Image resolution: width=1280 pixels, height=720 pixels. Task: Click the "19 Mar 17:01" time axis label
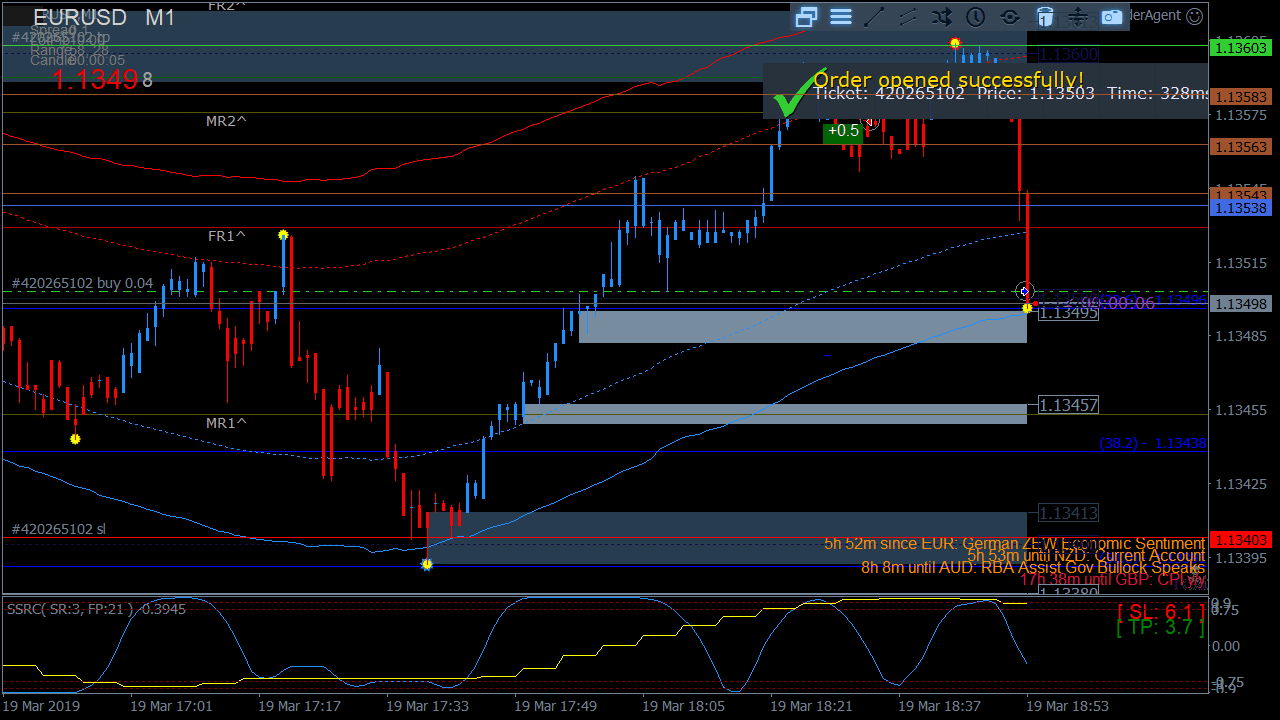[x=171, y=706]
